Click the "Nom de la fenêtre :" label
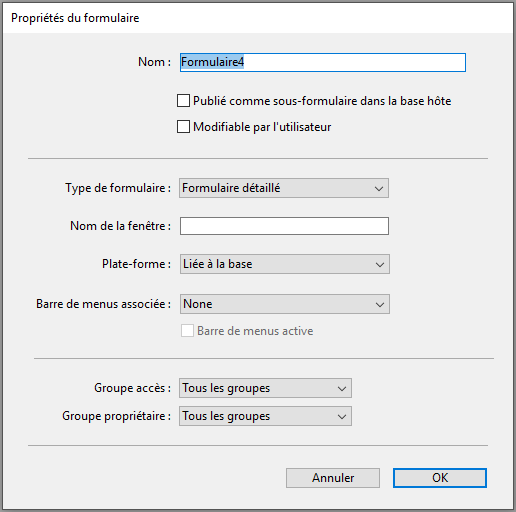The width and height of the screenshot is (516, 512). (120, 226)
